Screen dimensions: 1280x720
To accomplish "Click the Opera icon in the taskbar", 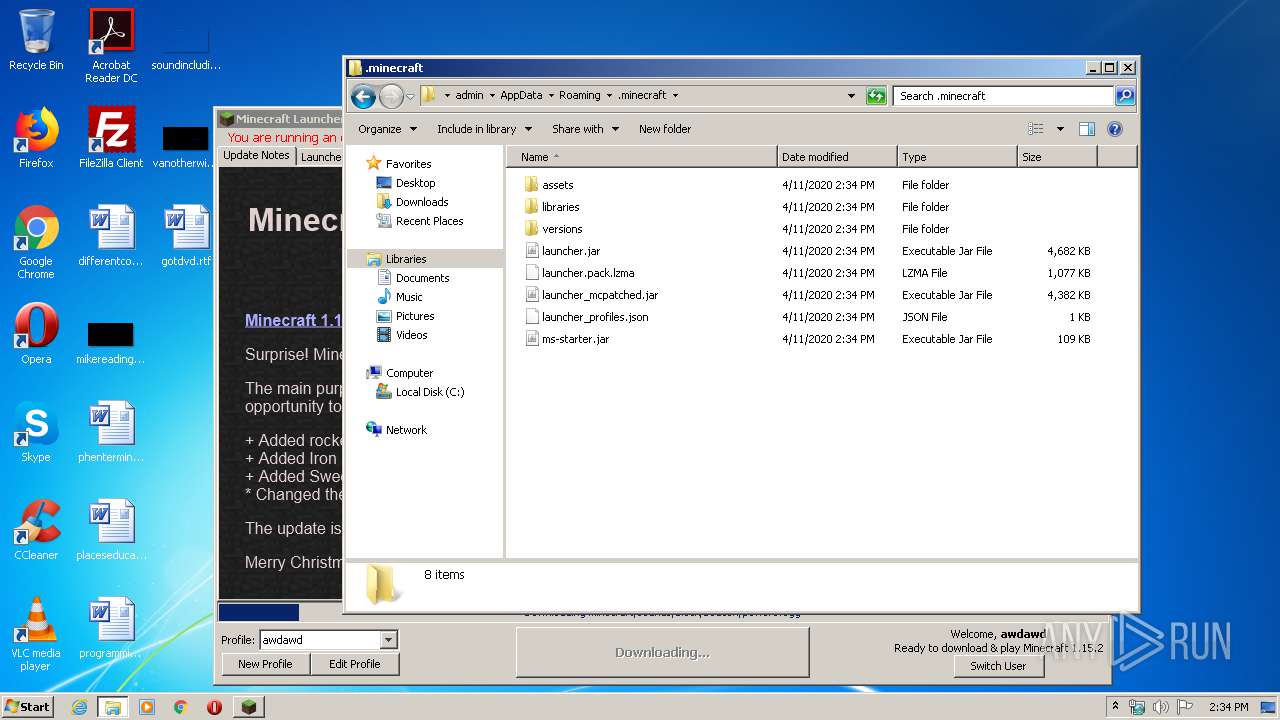I will coord(214,707).
